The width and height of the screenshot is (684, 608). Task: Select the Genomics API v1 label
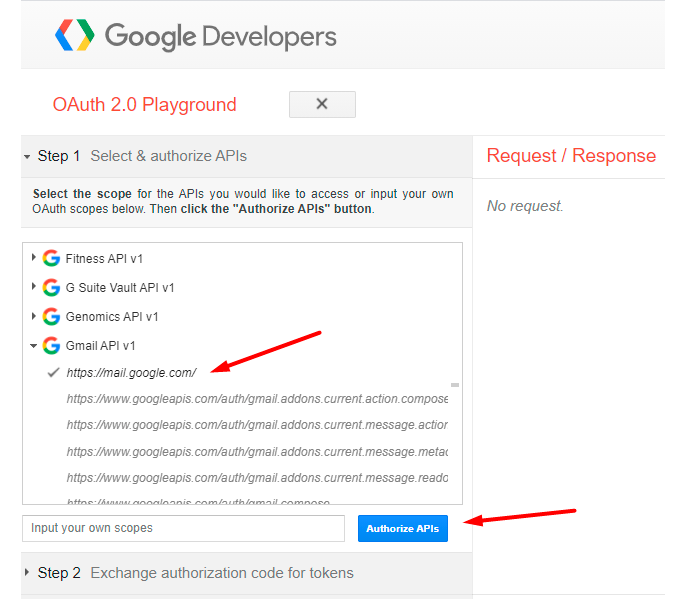(112, 317)
